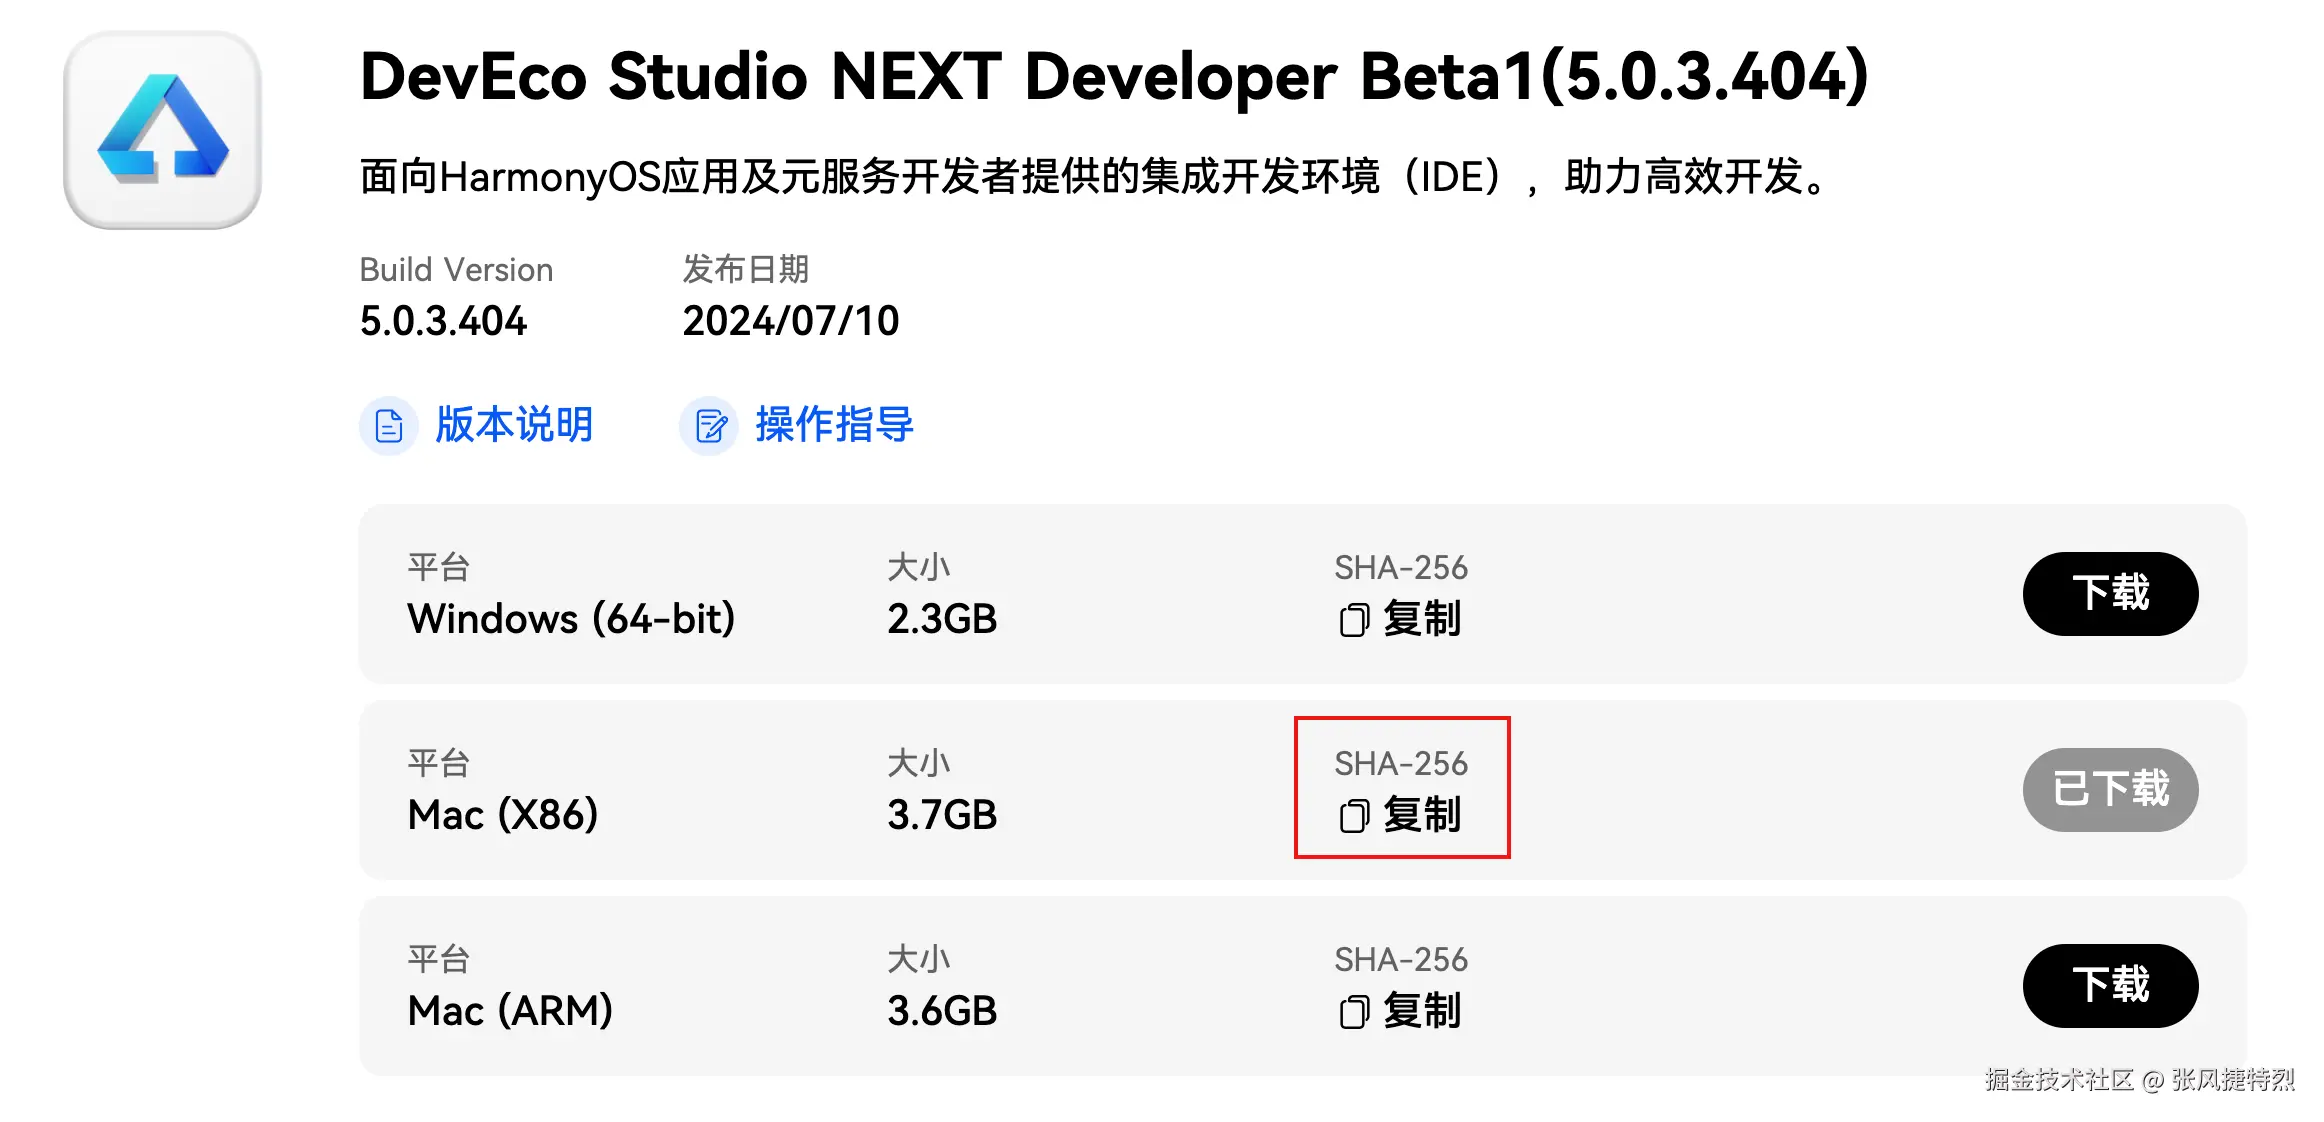Click the copy icon in Mac (X86) row
Viewport: 2324px width, 1122px height.
[1353, 816]
